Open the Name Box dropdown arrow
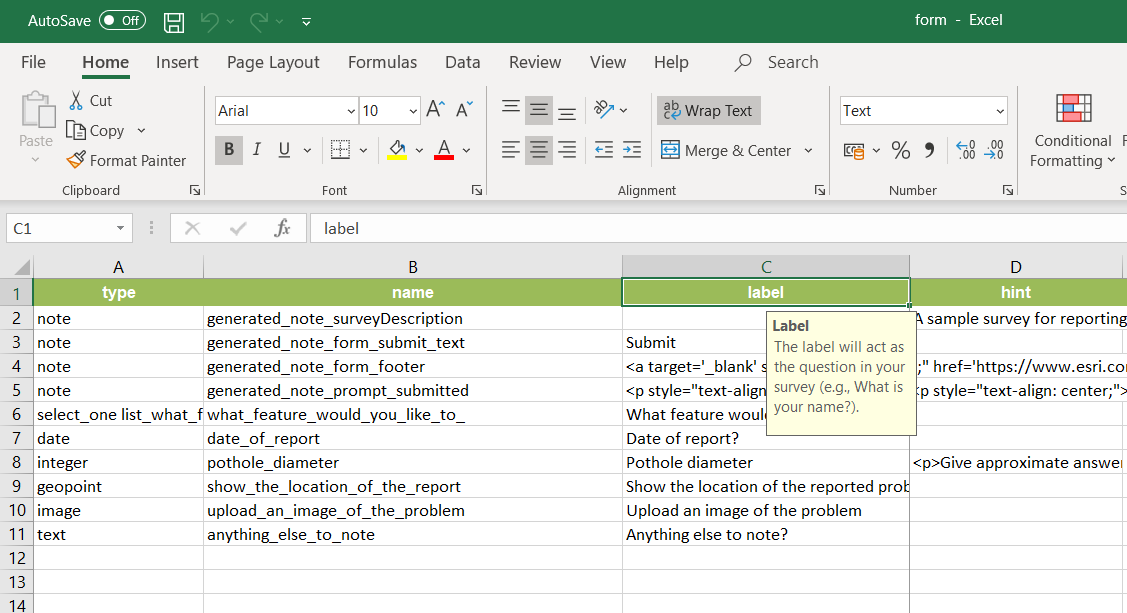1127x613 pixels. [120, 228]
